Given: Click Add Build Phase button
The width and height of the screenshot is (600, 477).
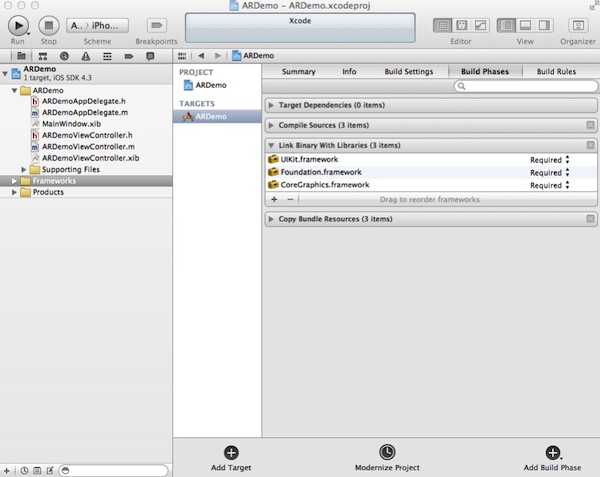Looking at the screenshot, I should pos(552,458).
